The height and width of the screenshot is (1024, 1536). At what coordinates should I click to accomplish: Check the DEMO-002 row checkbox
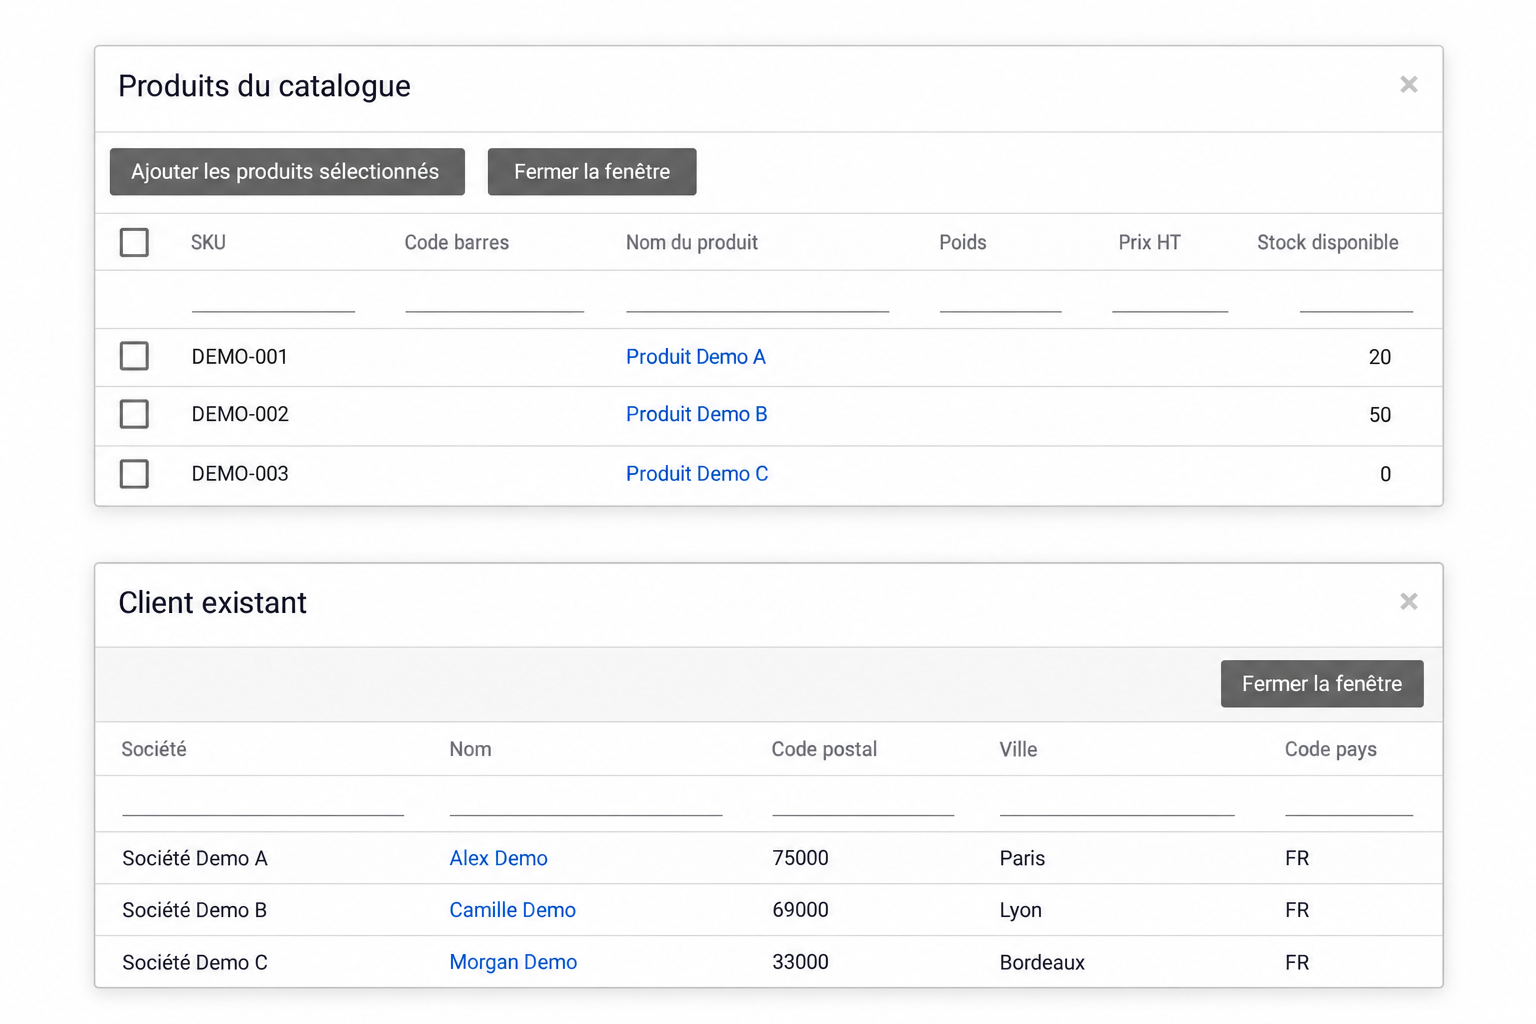click(x=134, y=414)
